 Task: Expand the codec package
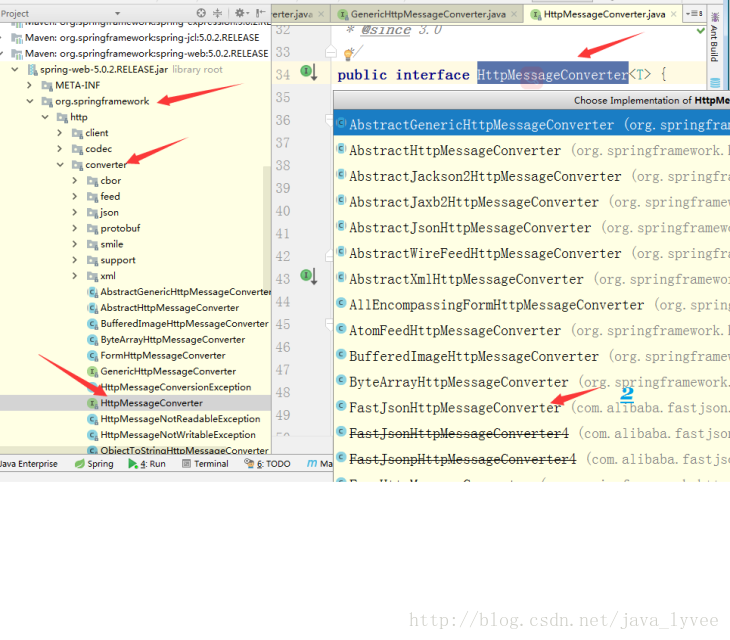coord(60,148)
